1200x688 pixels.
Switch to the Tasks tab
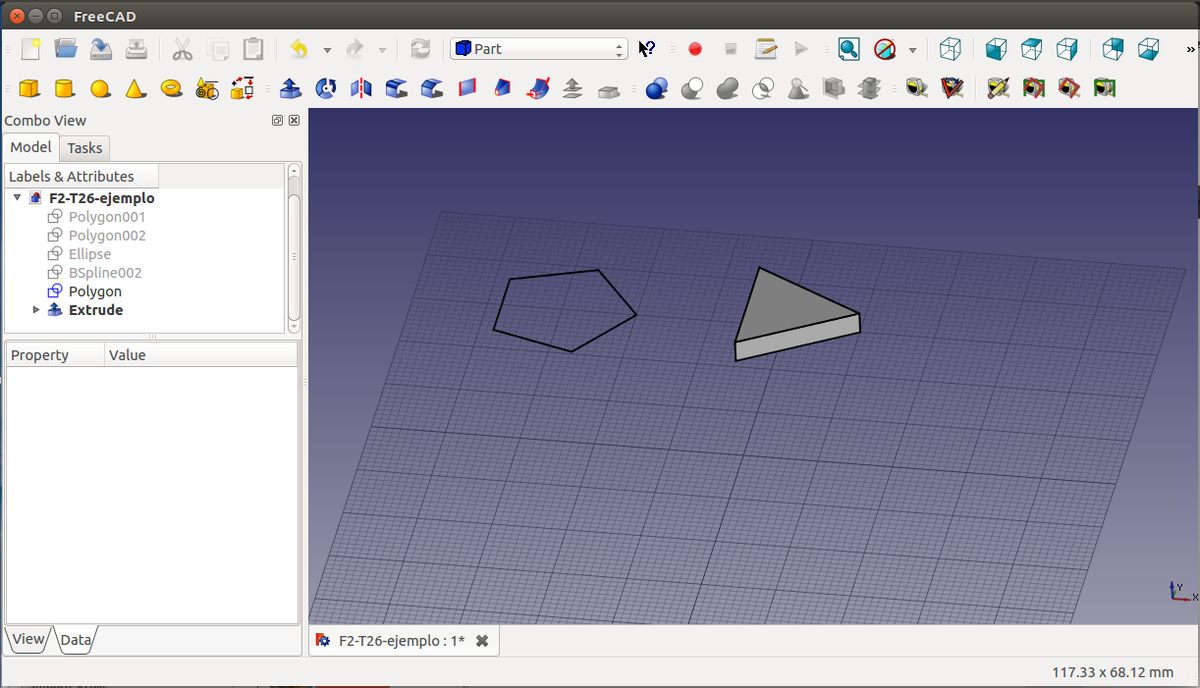[x=84, y=148]
